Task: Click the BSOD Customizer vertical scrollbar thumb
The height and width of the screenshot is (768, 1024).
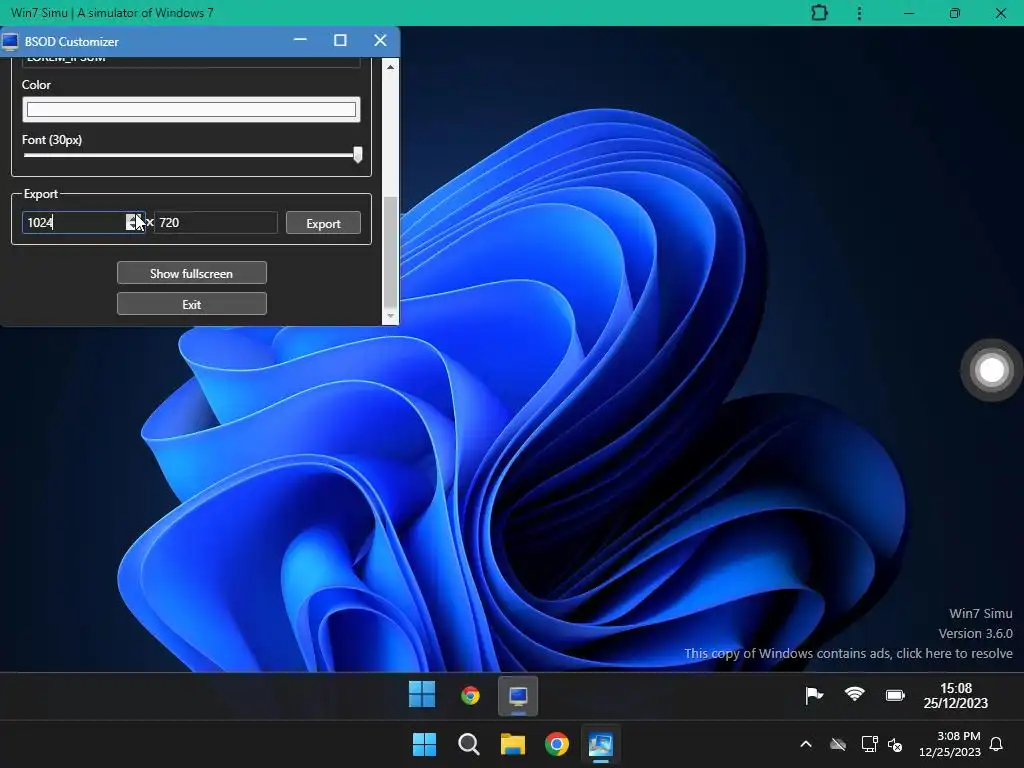Action: click(x=390, y=251)
